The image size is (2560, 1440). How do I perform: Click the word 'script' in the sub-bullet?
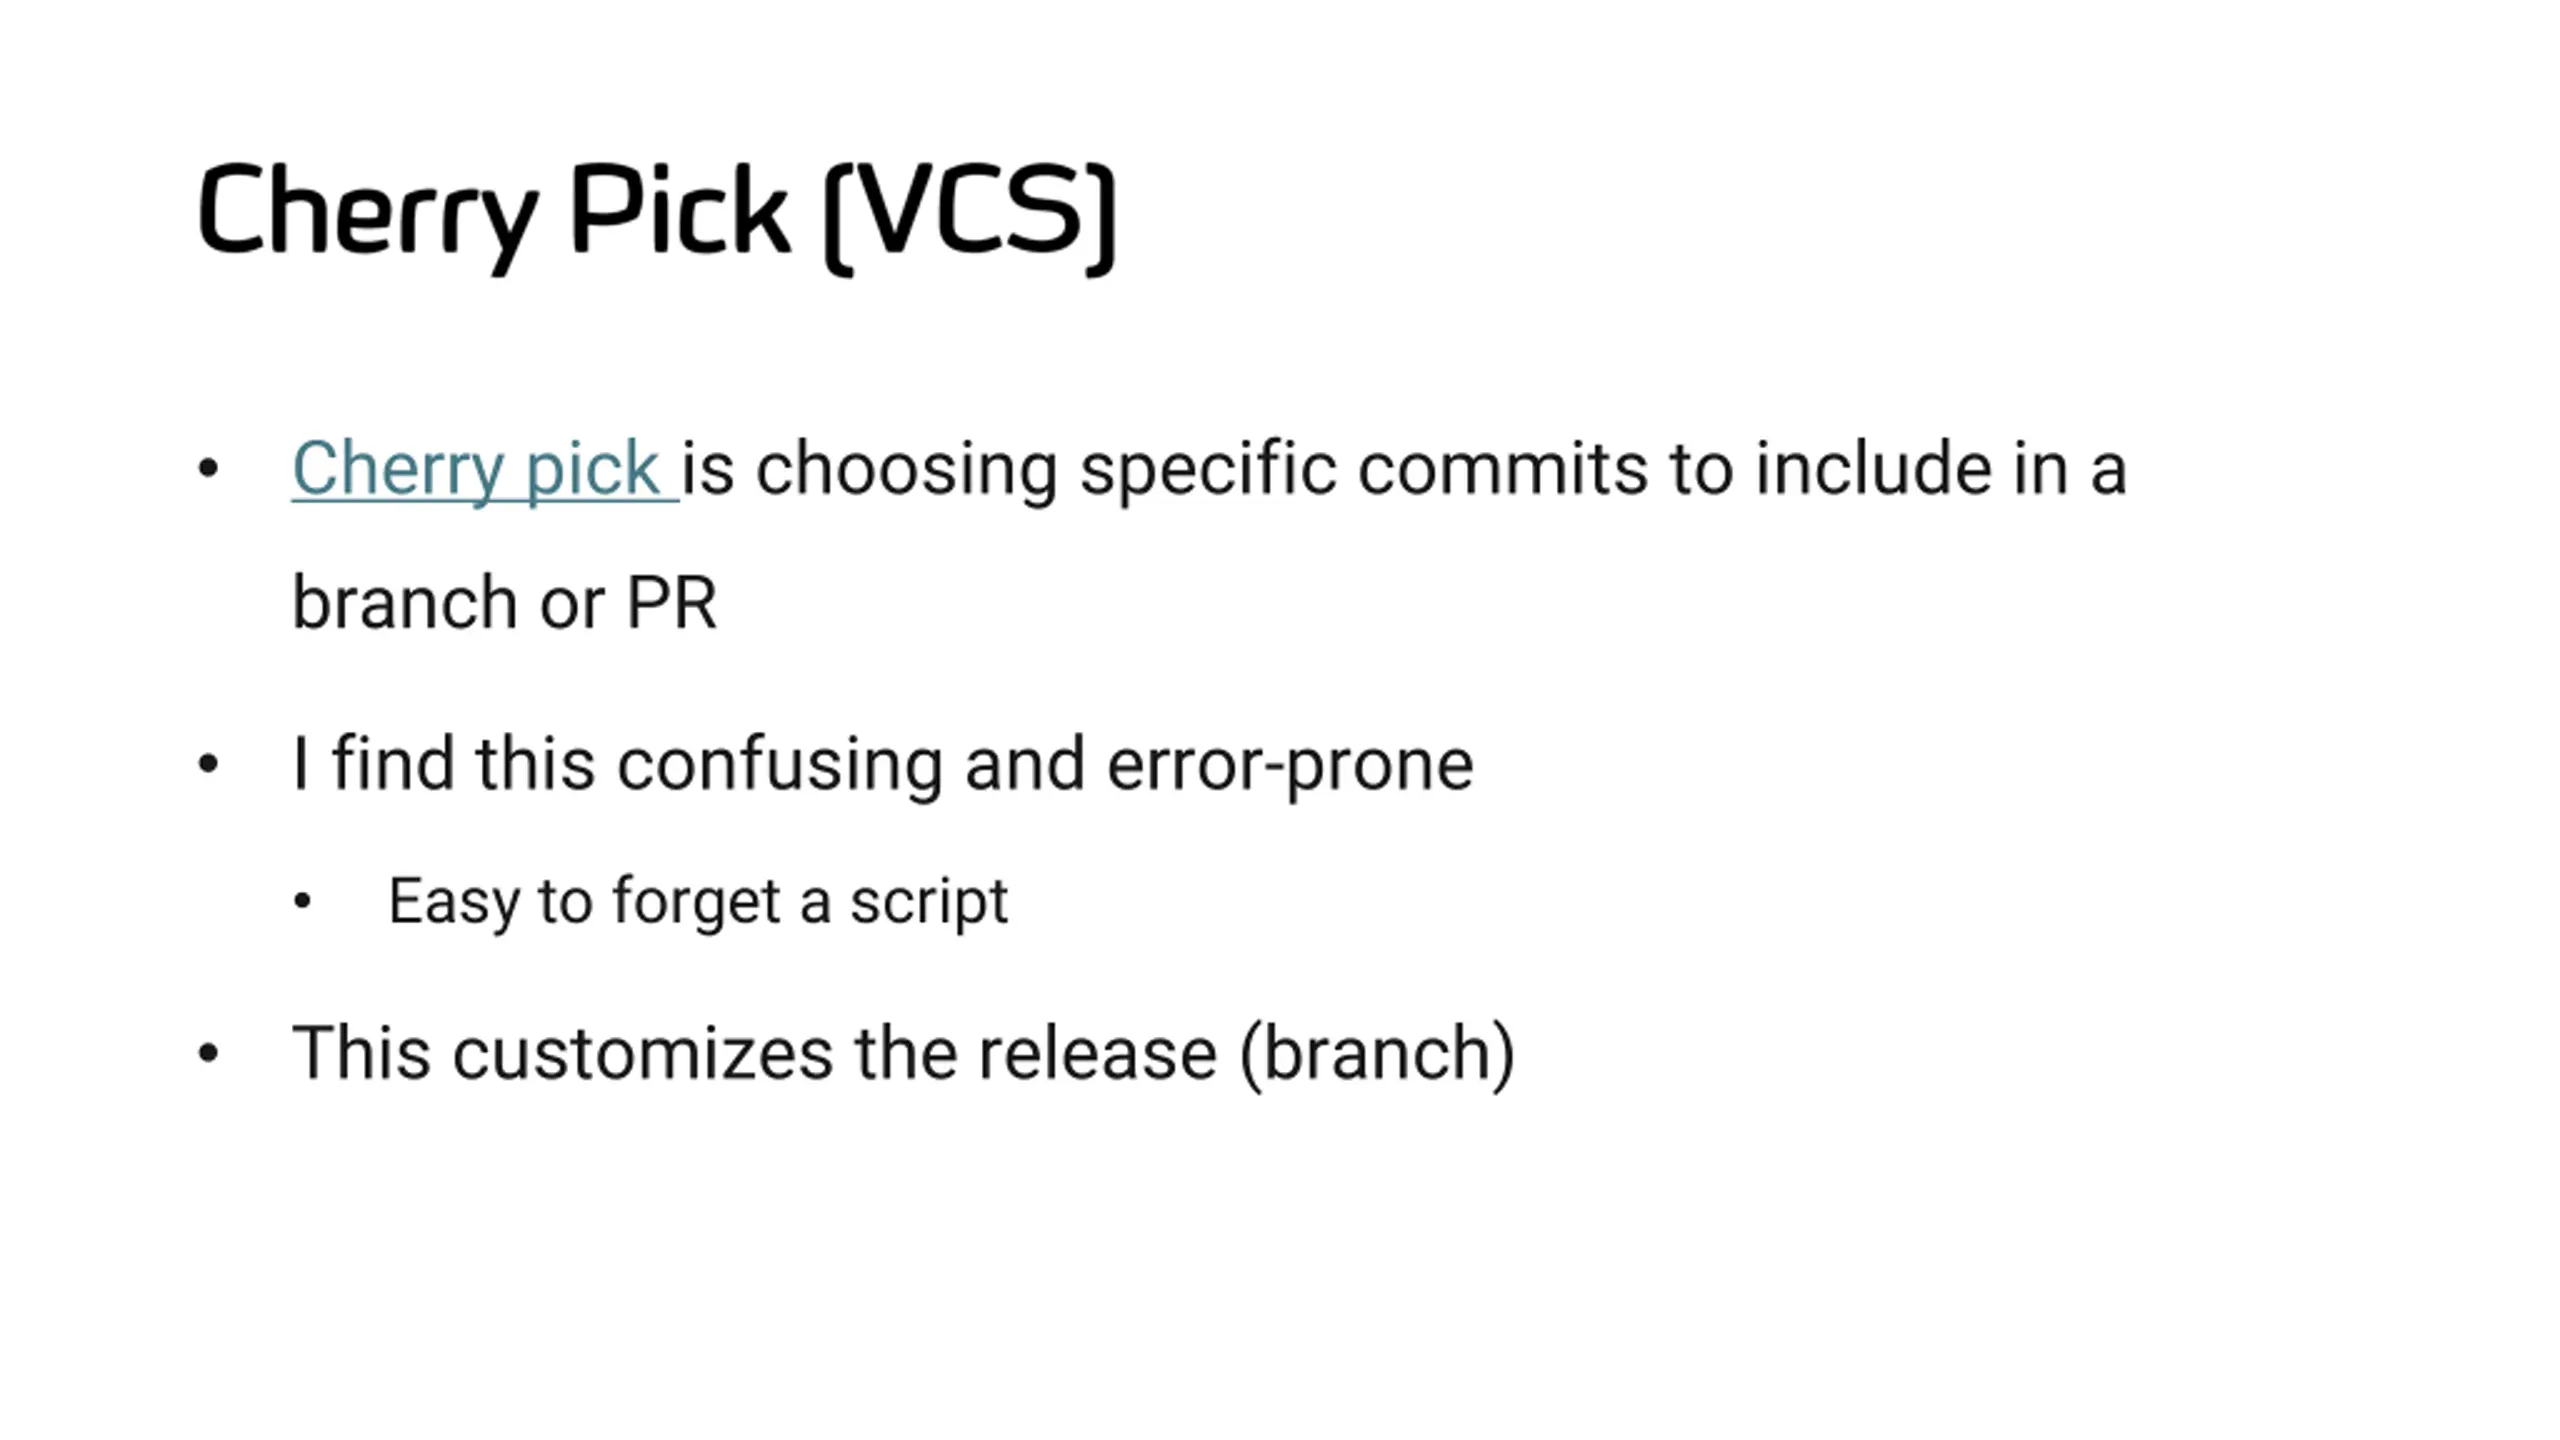click(929, 903)
